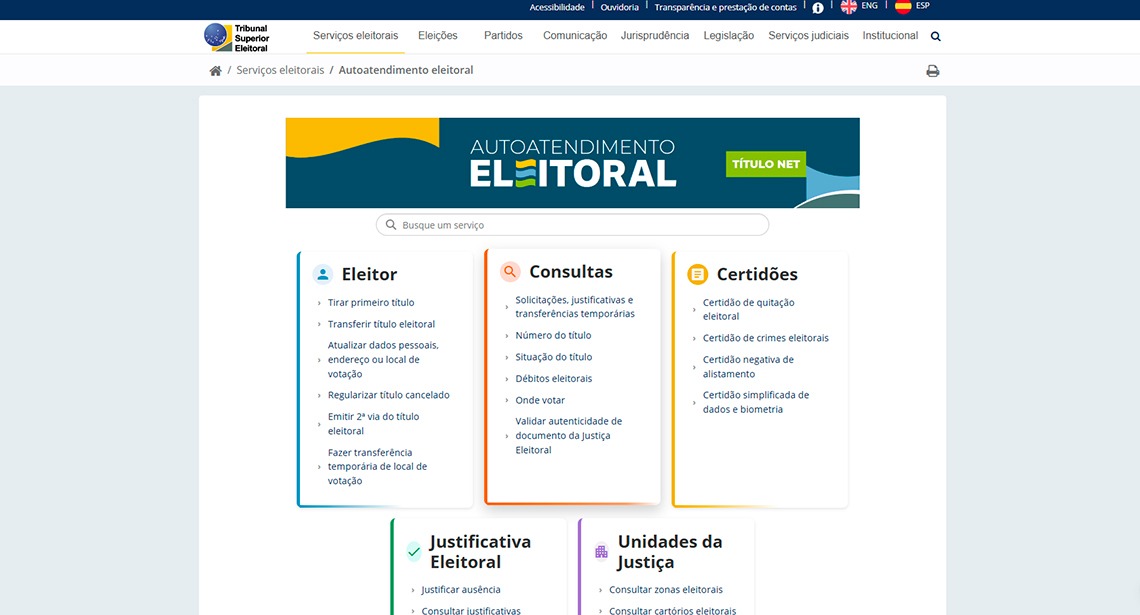Switch language with the Spain flag icon
This screenshot has height=615, width=1140.
(902, 7)
